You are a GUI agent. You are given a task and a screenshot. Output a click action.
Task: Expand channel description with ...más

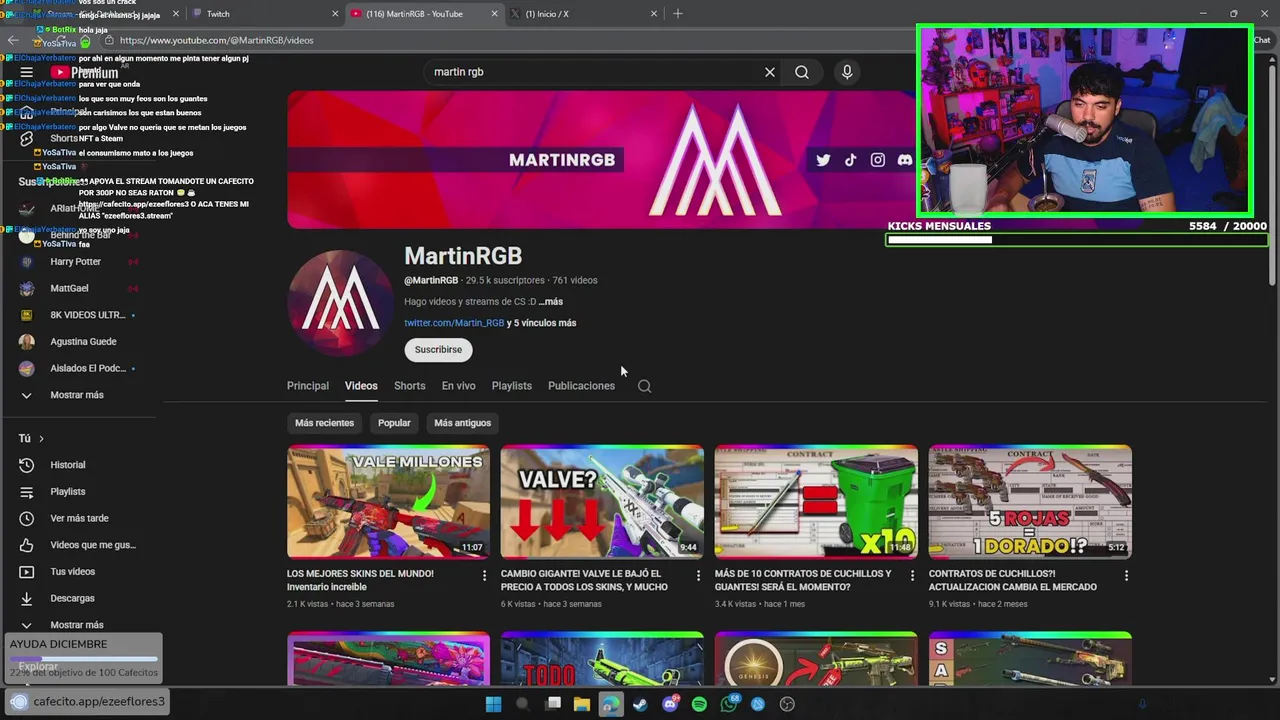pyautogui.click(x=551, y=302)
